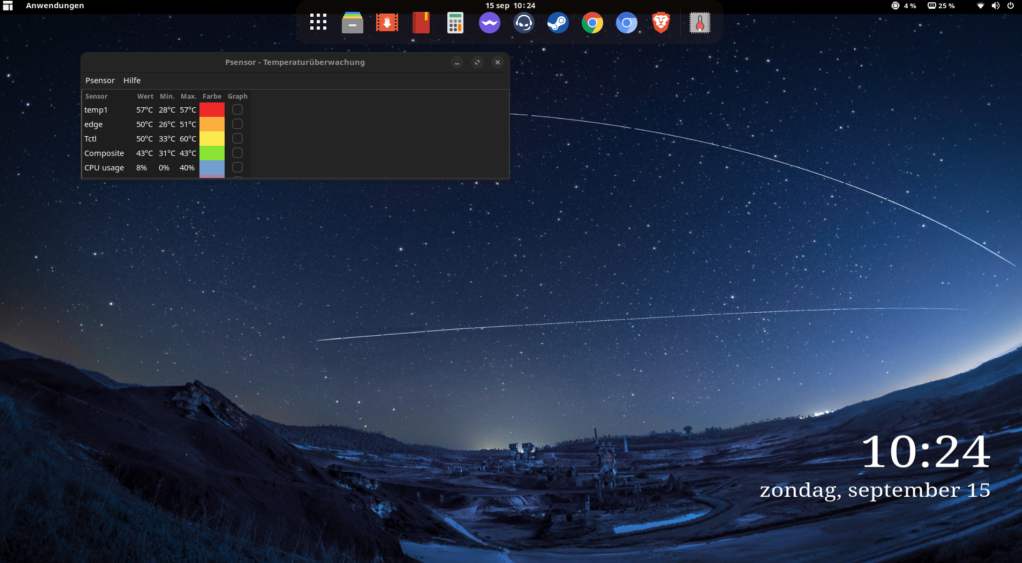Click the date and time in top bar
Screen dimensions: 1022x563
[511, 6]
